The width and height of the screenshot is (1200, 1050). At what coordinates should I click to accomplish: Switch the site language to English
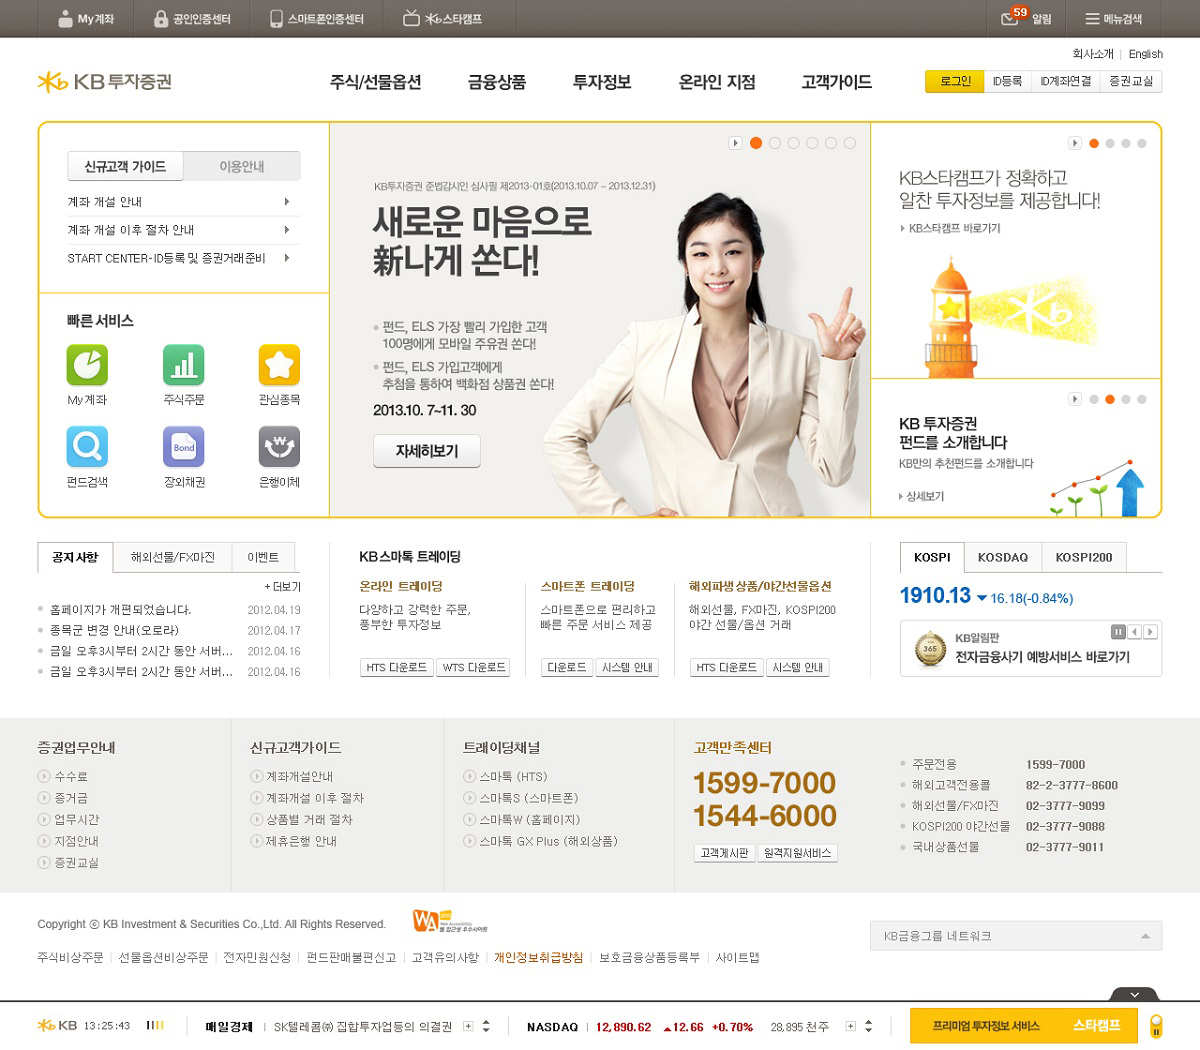click(1146, 54)
